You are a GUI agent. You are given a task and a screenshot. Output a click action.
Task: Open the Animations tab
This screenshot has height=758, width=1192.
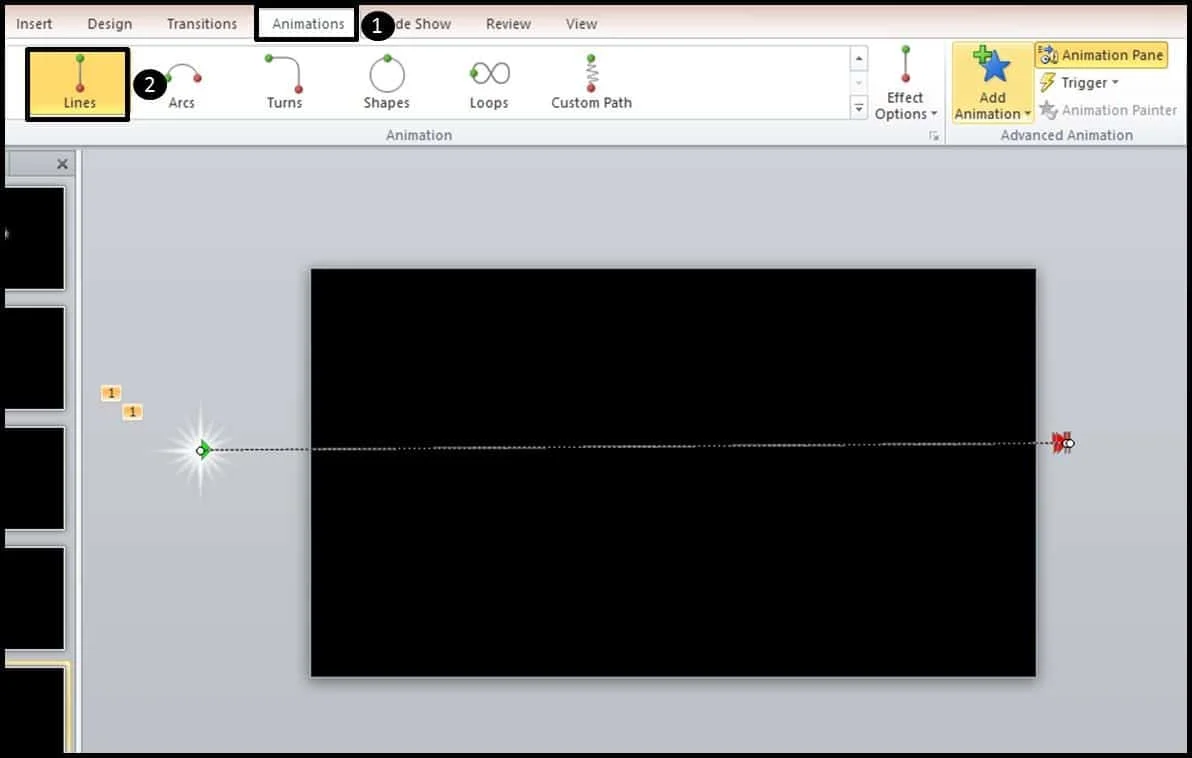coord(308,24)
